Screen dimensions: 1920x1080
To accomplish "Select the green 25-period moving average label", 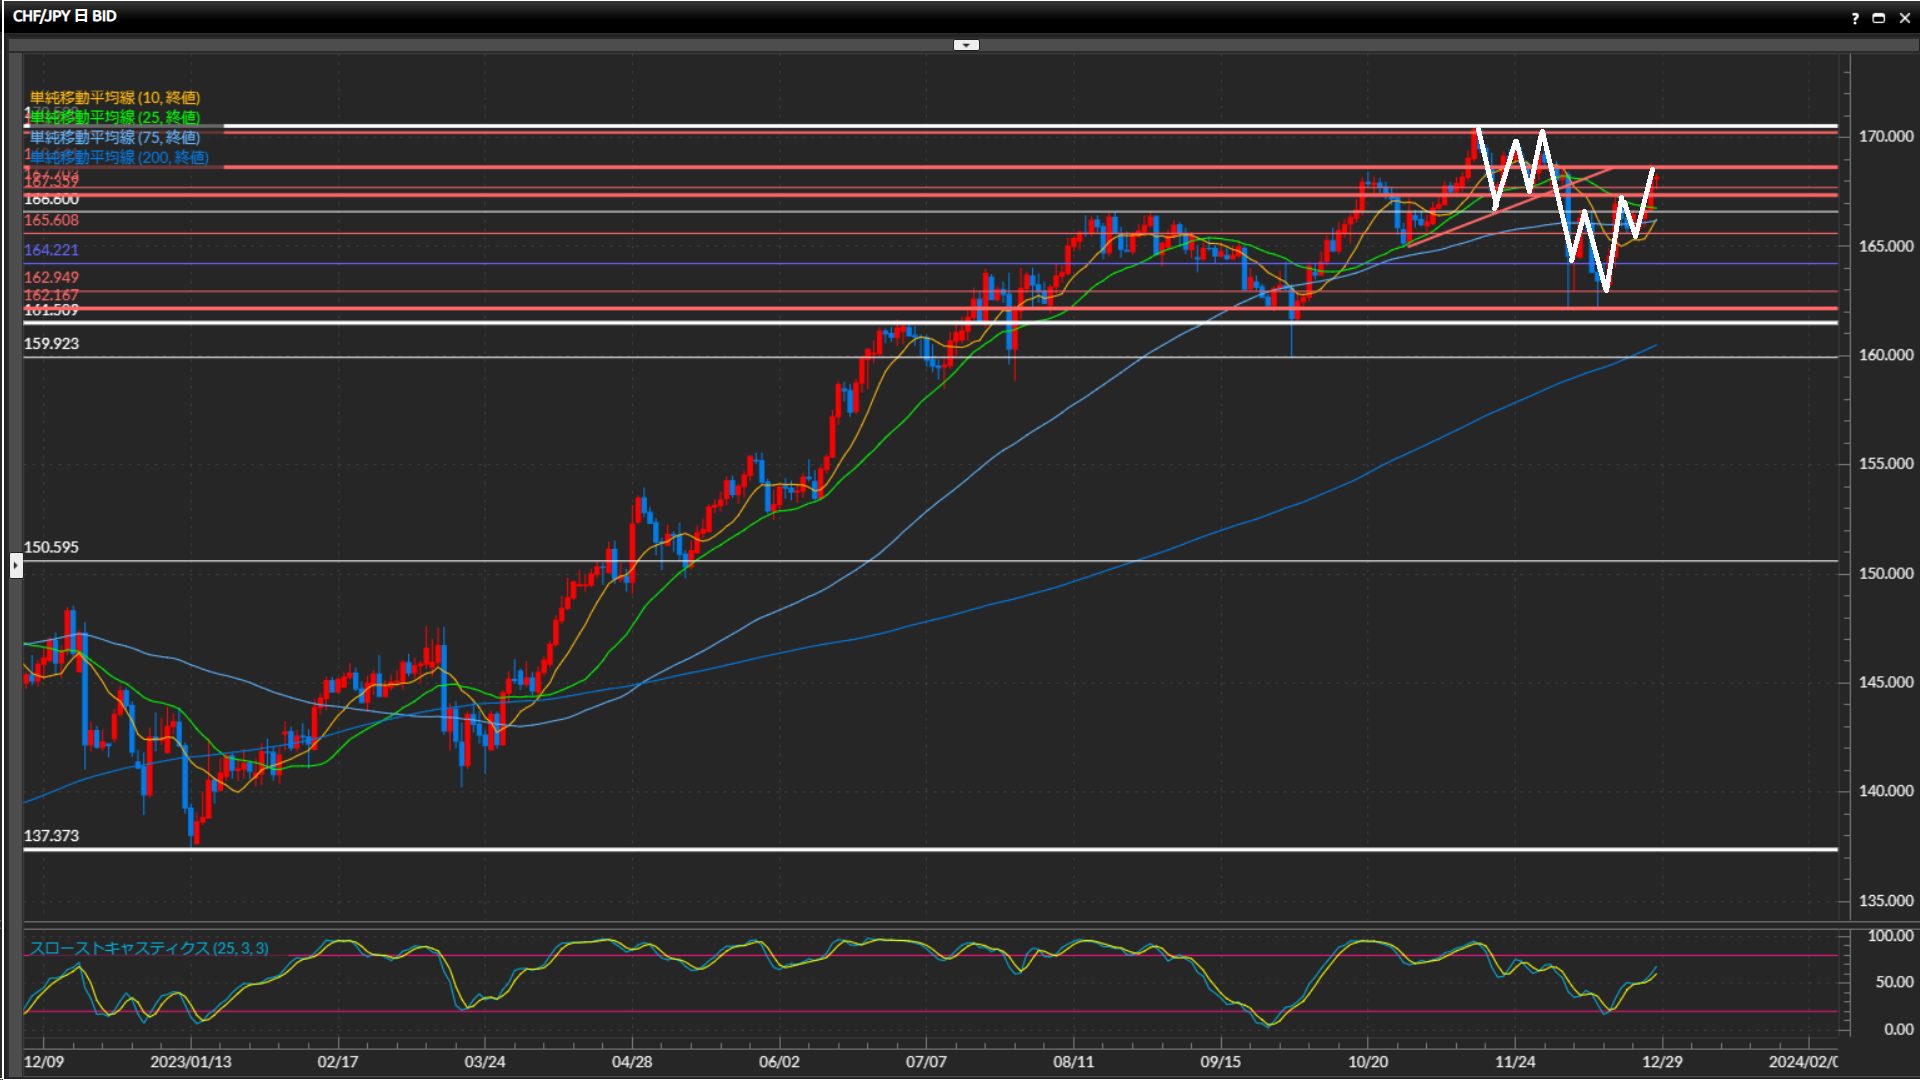I will click(x=114, y=117).
